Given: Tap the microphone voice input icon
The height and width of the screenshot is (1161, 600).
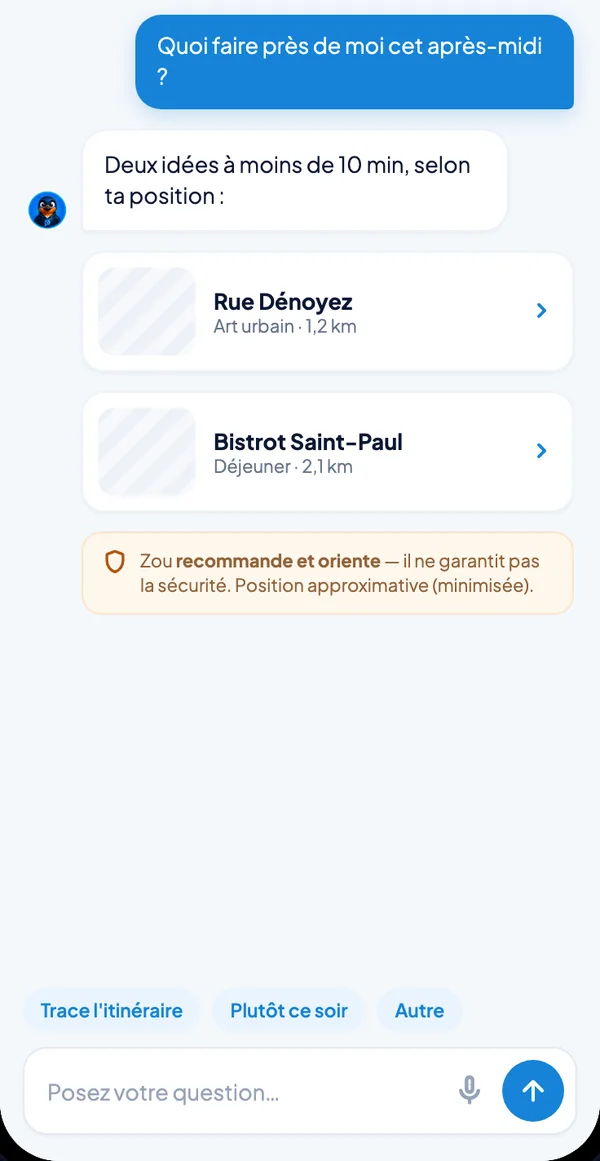Looking at the screenshot, I should coord(469,1090).
